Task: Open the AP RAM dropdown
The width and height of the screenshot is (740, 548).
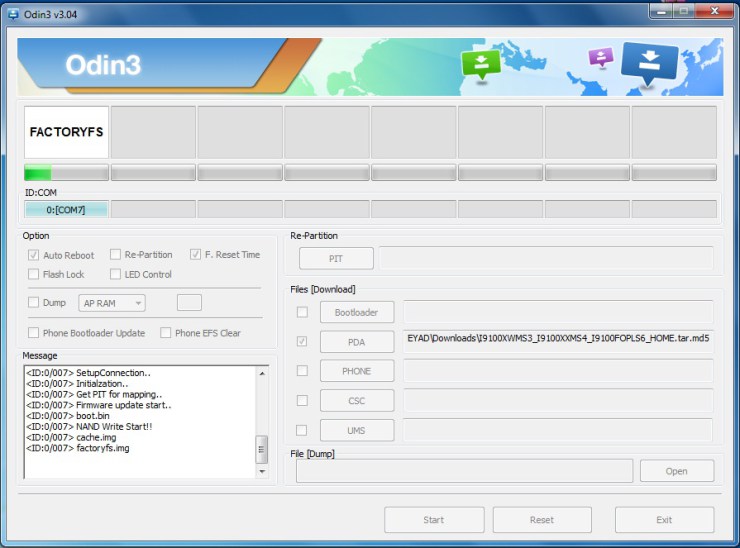Action: (x=111, y=303)
